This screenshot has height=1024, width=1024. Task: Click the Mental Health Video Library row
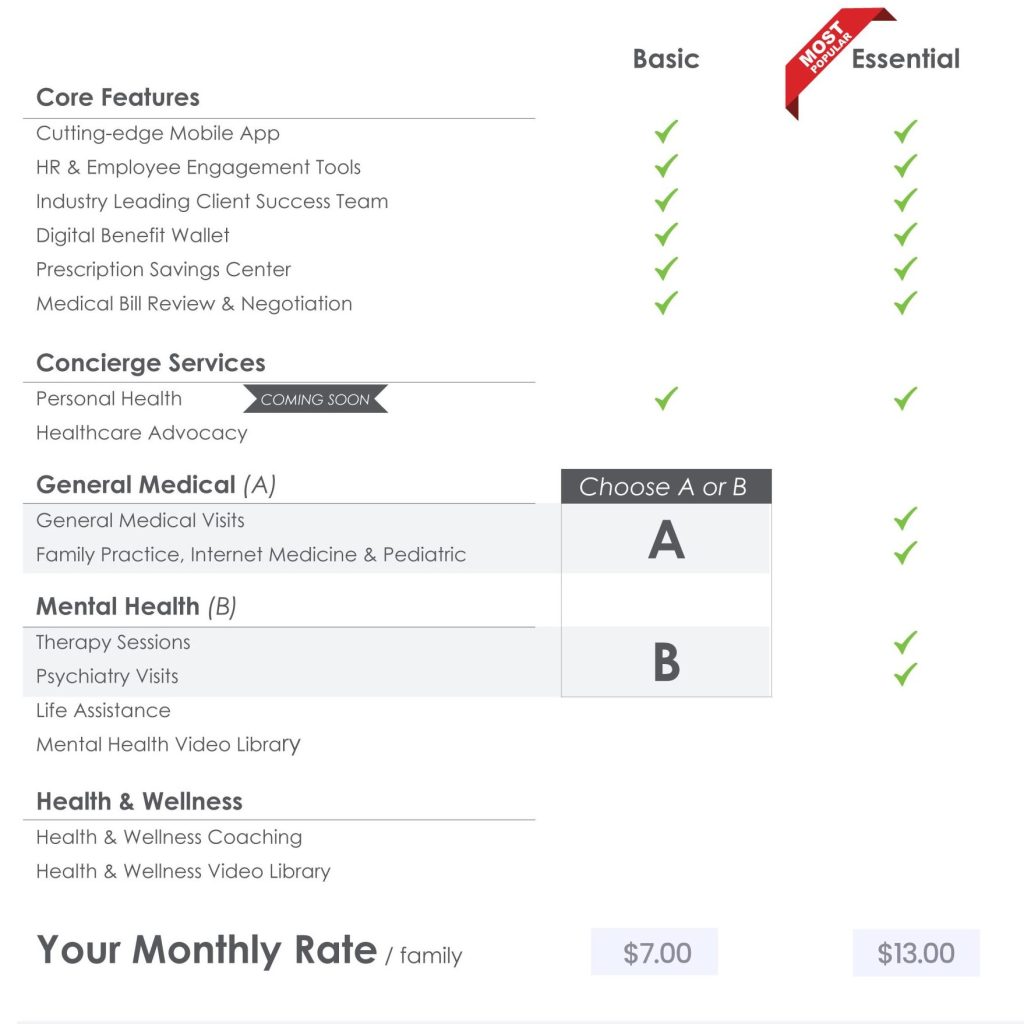point(168,745)
